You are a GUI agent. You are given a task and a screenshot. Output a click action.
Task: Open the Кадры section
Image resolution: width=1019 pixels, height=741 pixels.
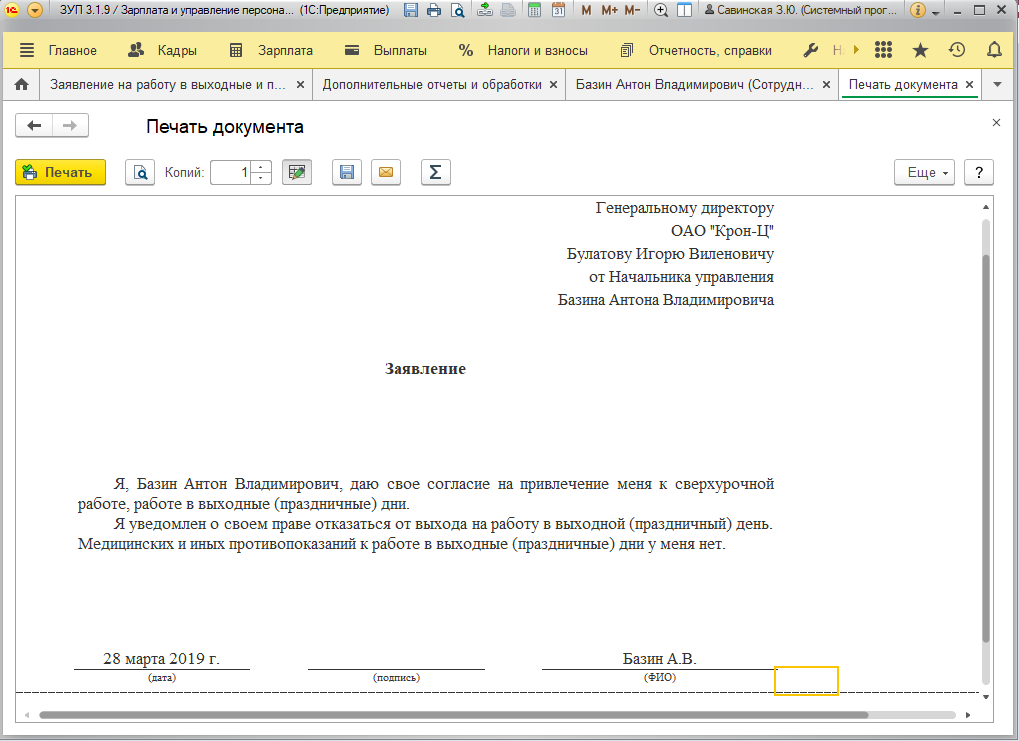(162, 51)
